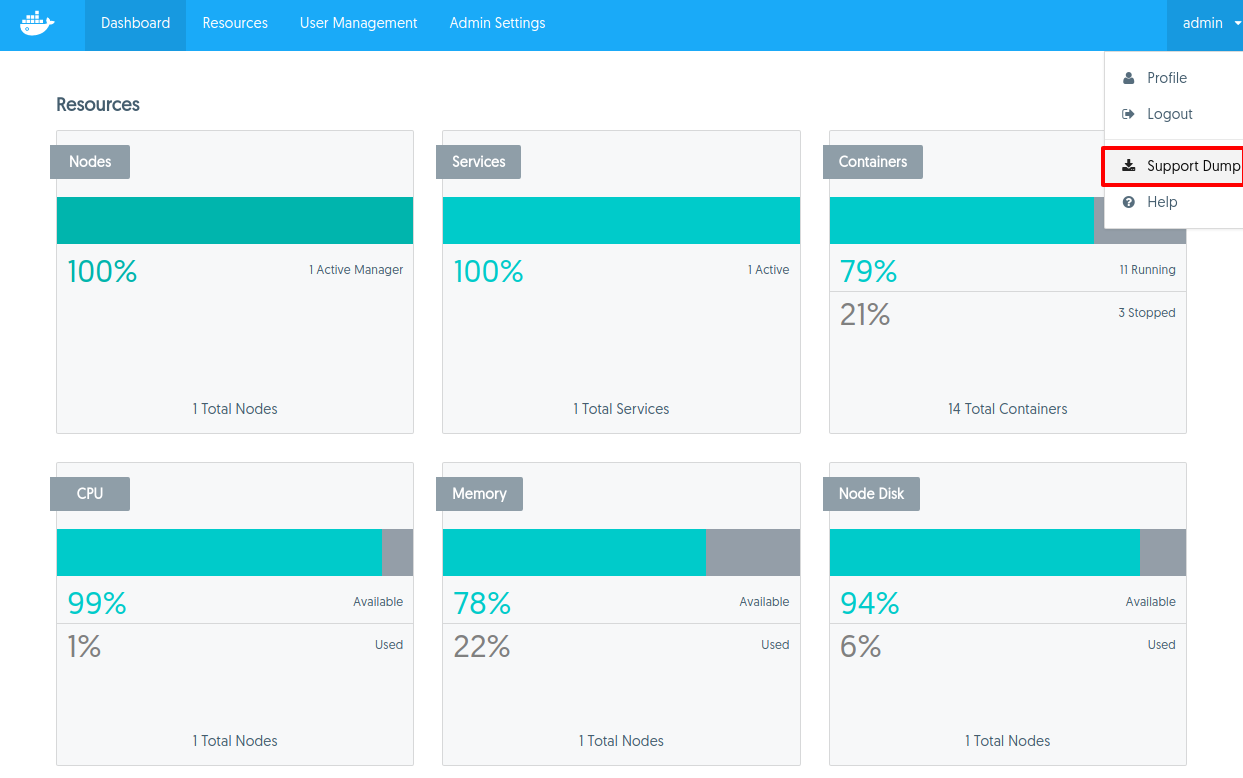Viewport: 1243px width, 778px height.
Task: Expand the admin dropdown caret
Action: [x=1237, y=24]
